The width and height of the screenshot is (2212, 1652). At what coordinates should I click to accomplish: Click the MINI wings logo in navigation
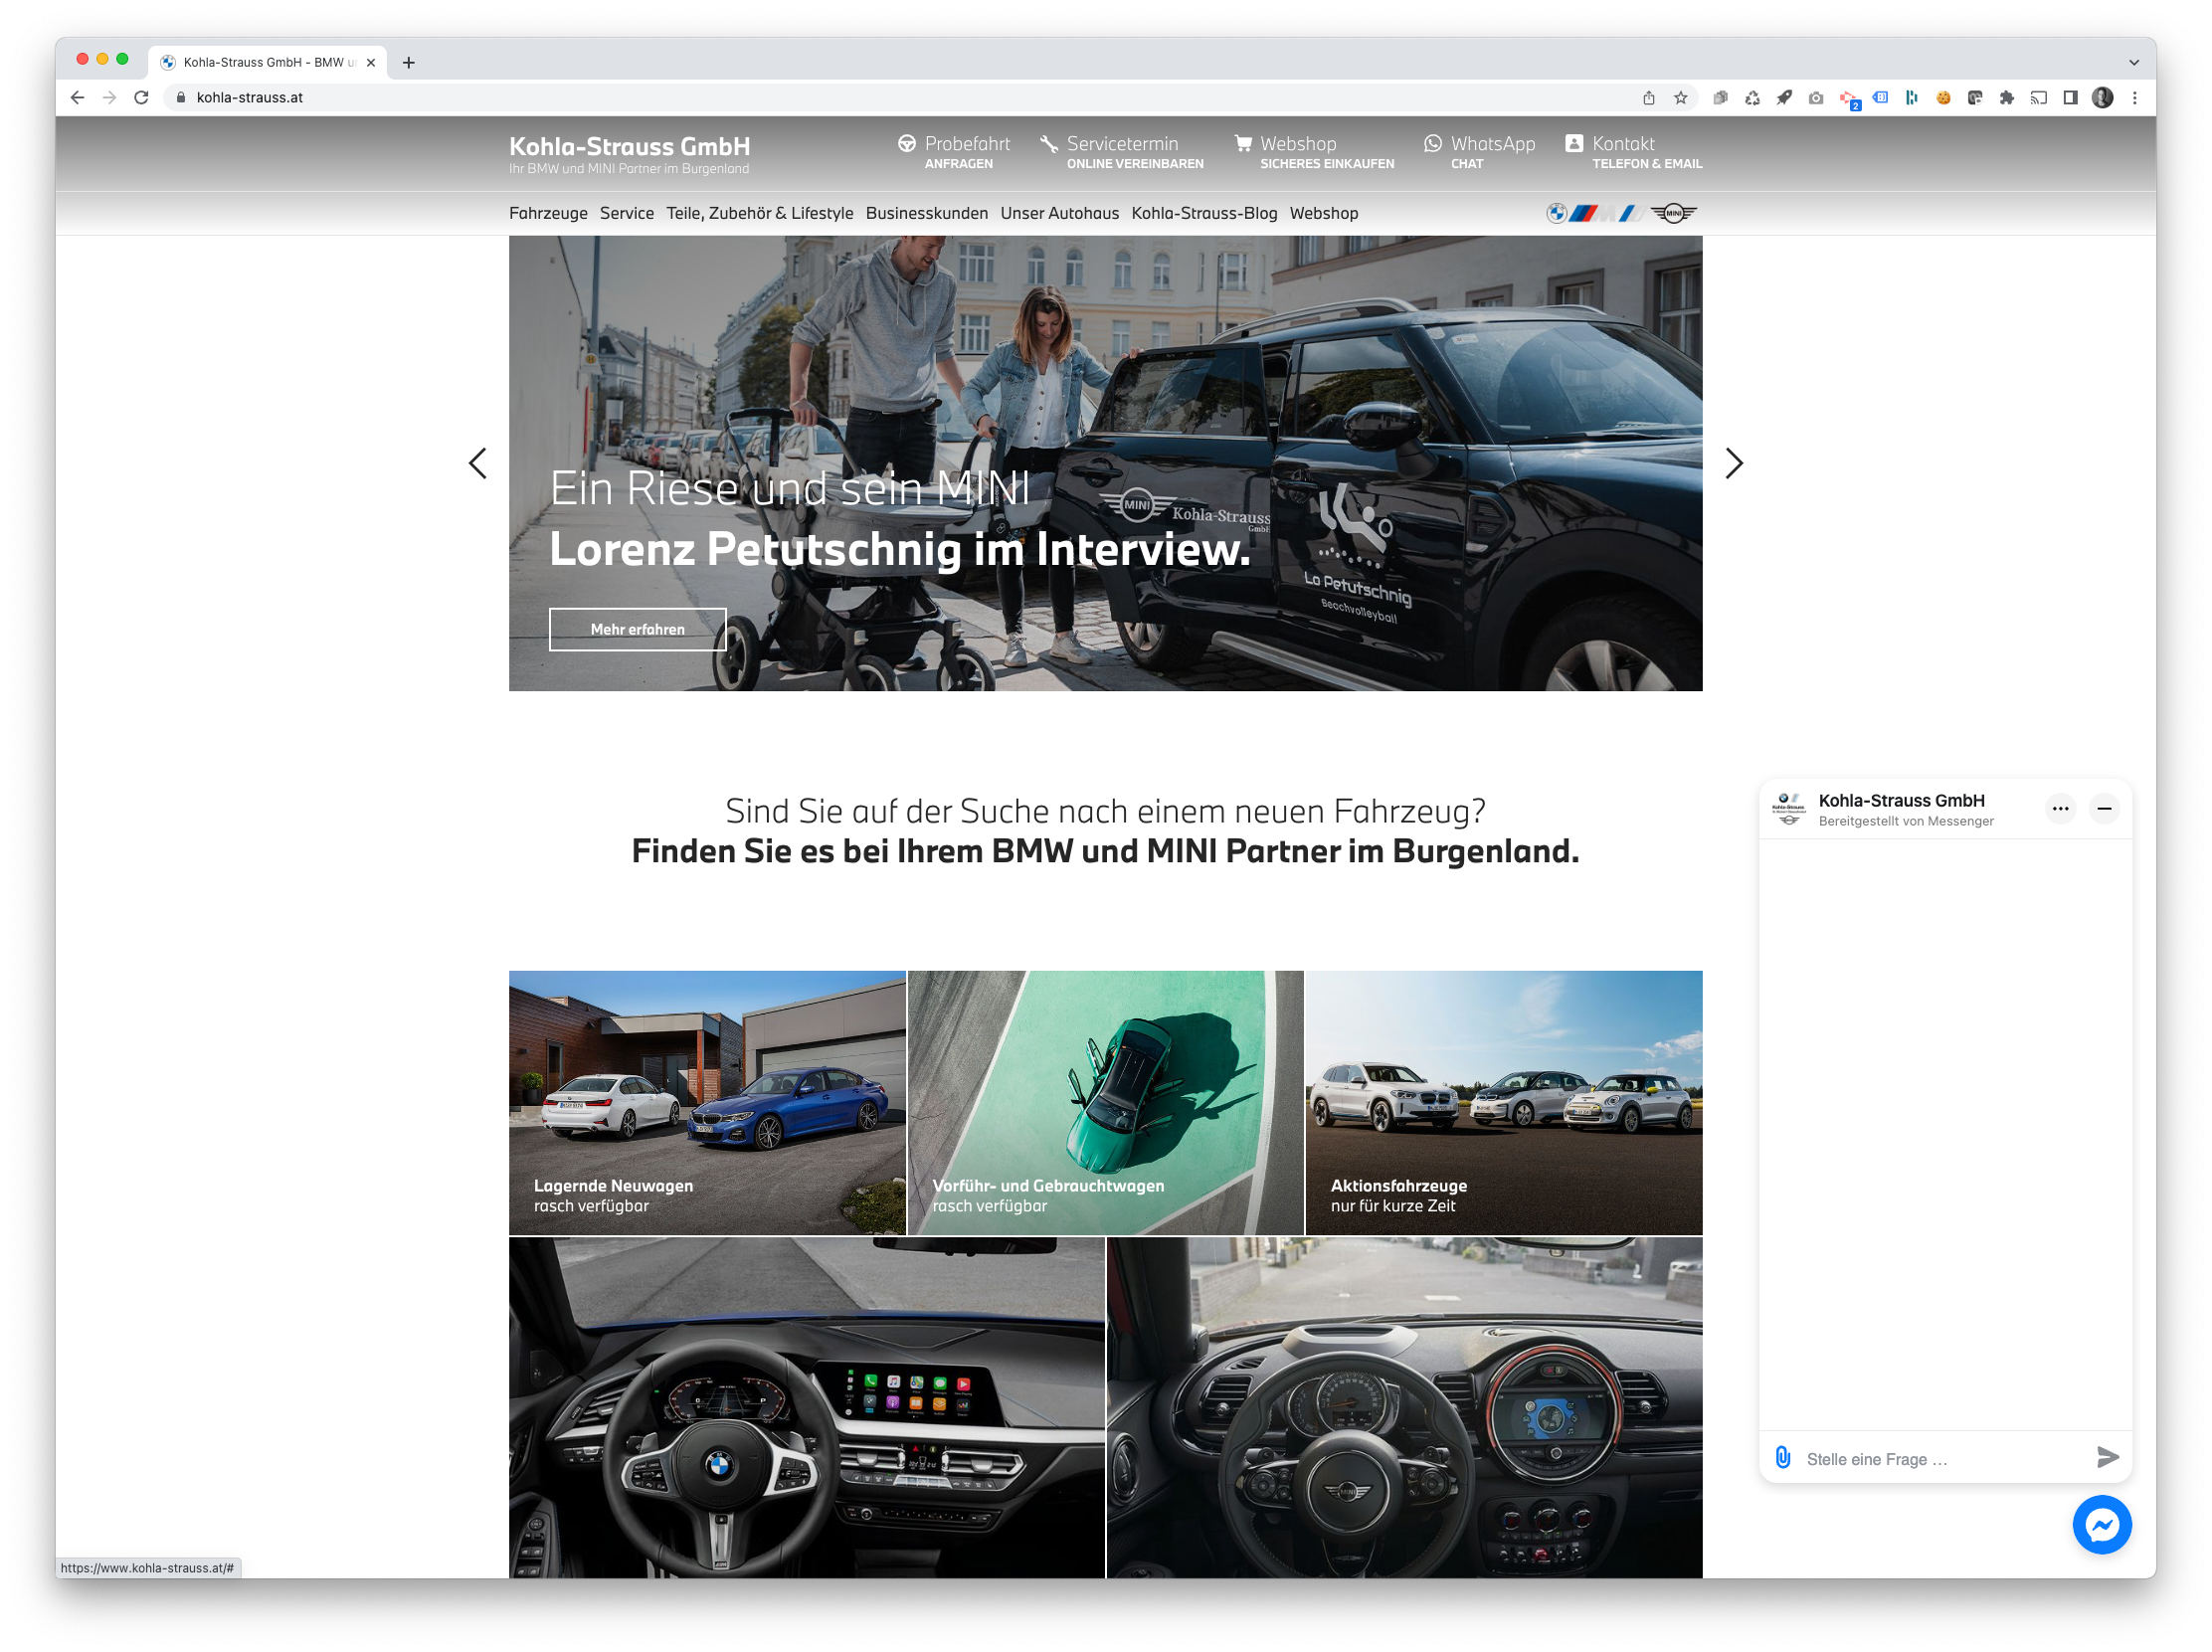pyautogui.click(x=1673, y=213)
